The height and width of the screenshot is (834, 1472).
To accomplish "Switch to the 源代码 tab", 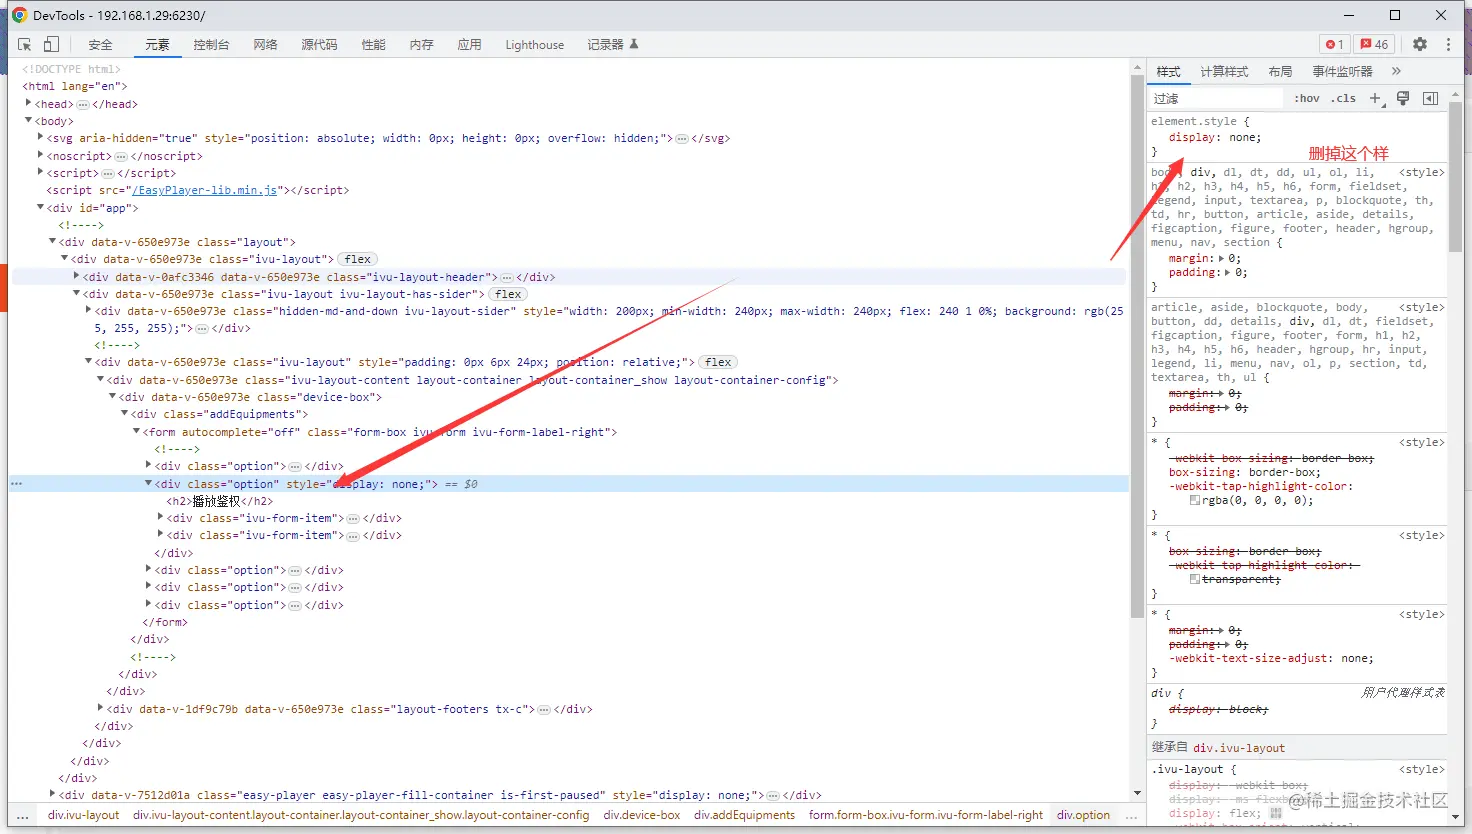I will point(319,44).
